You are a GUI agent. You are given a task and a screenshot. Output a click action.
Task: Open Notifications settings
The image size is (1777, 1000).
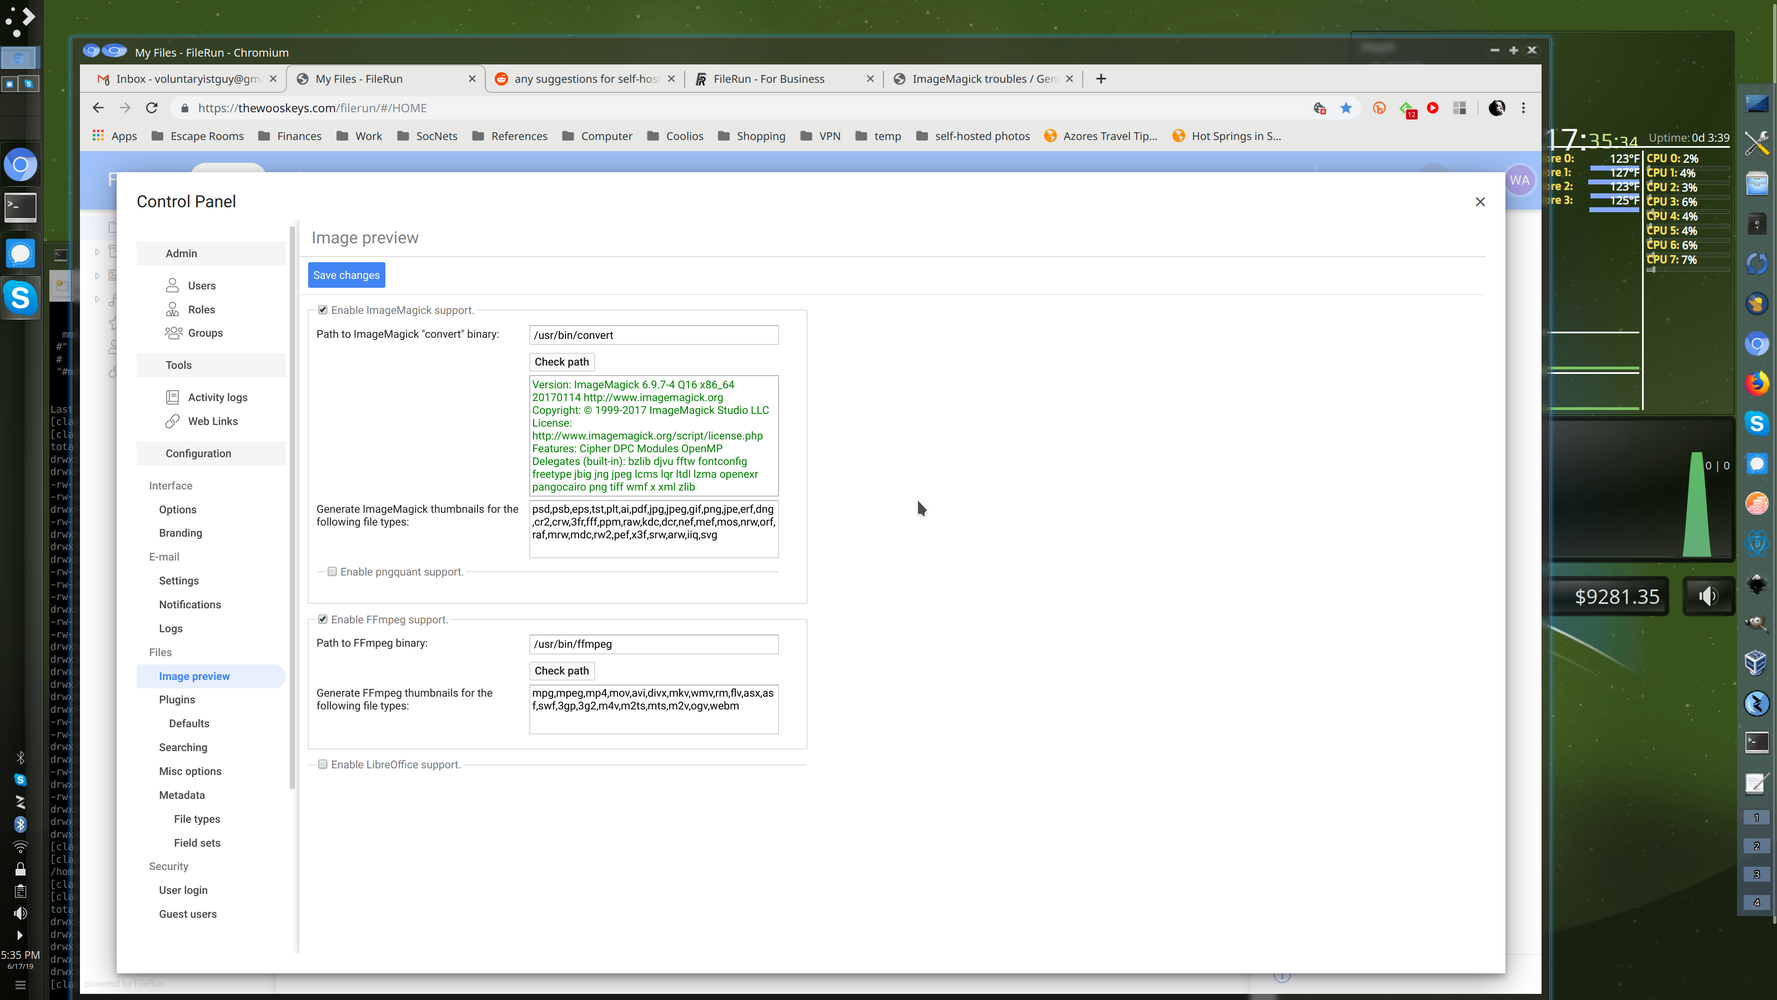tap(190, 605)
